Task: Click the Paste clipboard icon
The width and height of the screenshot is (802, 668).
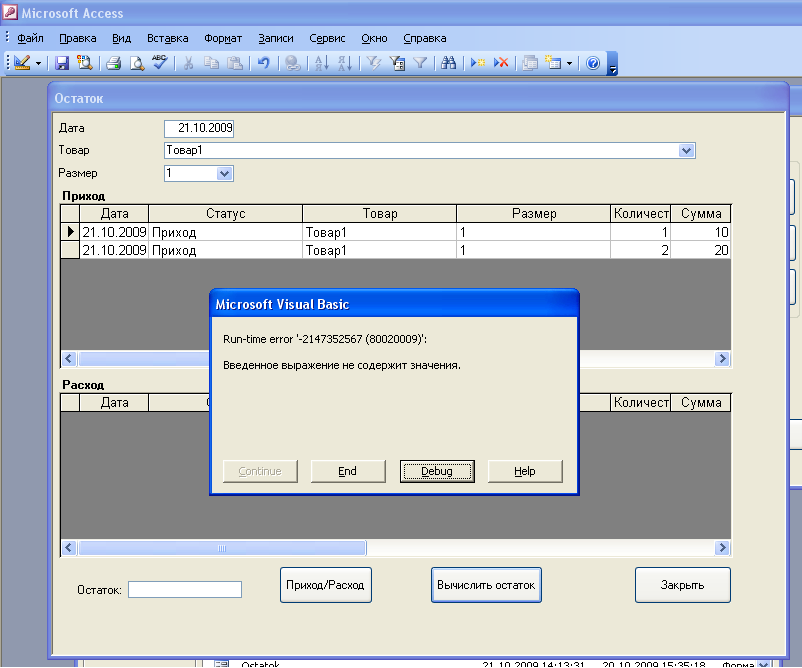Action: 234,63
